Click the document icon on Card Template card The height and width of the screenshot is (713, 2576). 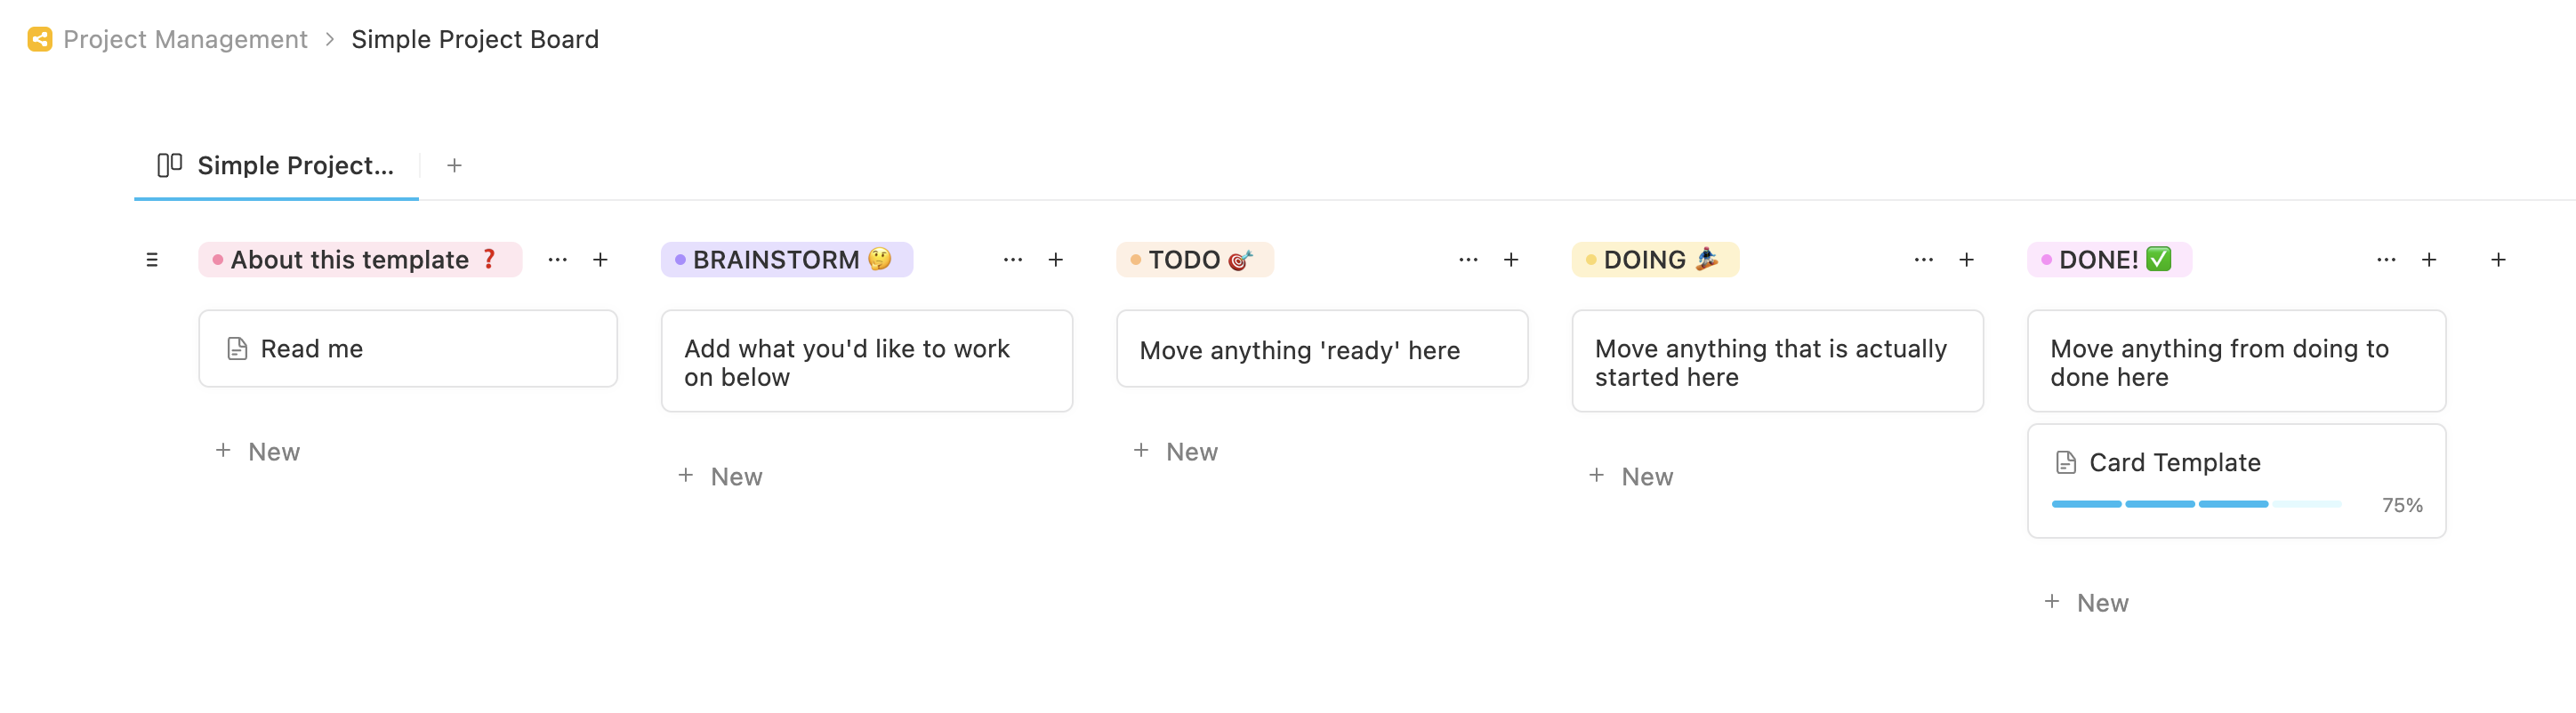pos(2067,462)
